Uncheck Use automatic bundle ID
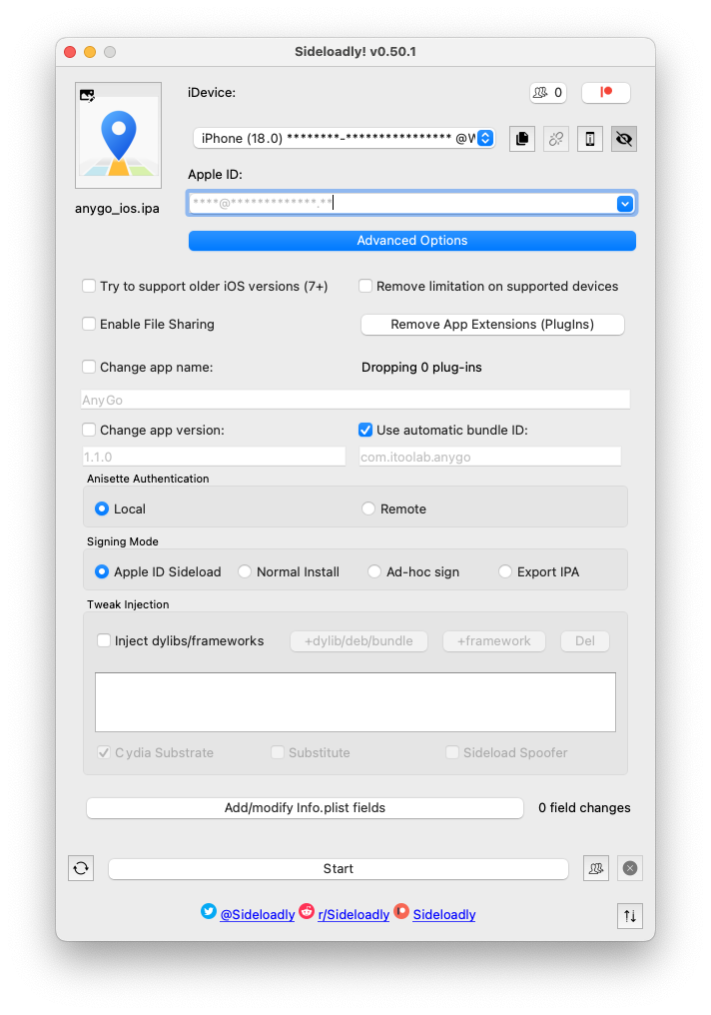Image resolution: width=711 pixels, height=1015 pixels. [x=365, y=430]
